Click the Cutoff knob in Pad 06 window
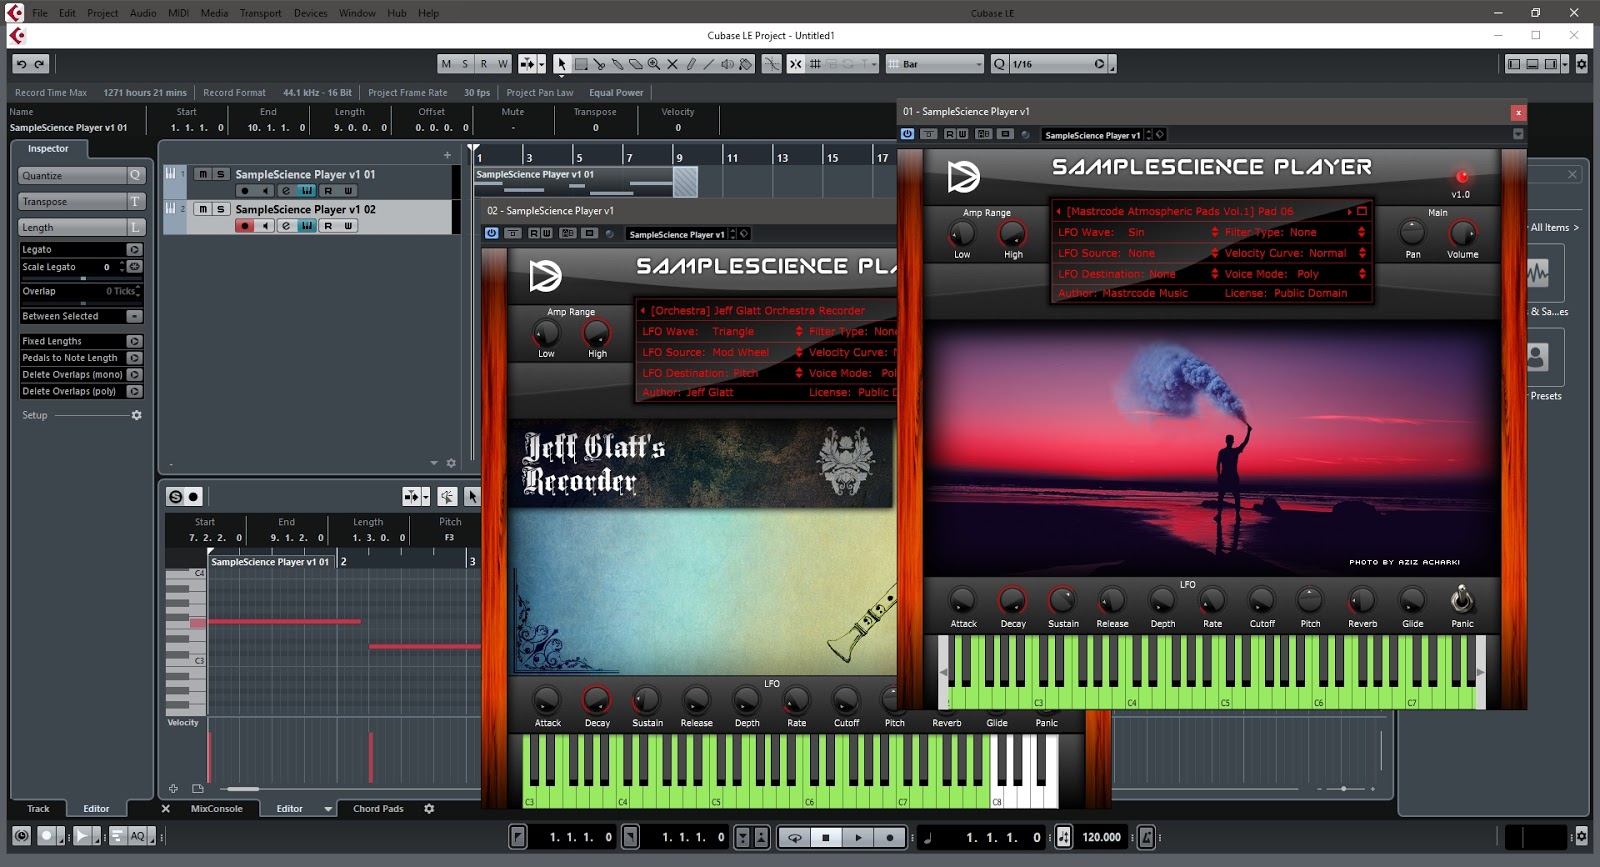1600x867 pixels. 1261,600
